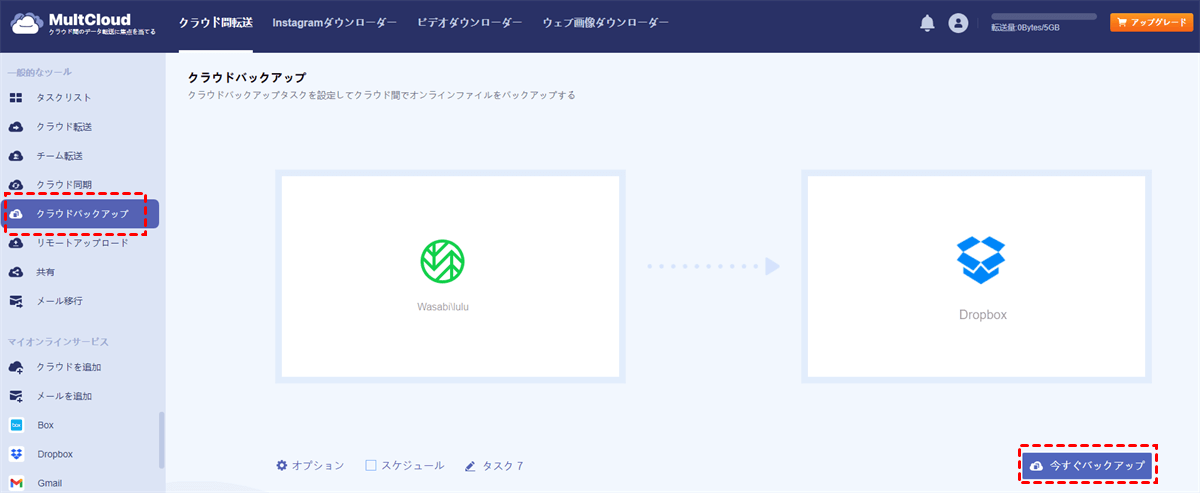Open オプション gear settings
This screenshot has width=1200, height=493.
310,466
